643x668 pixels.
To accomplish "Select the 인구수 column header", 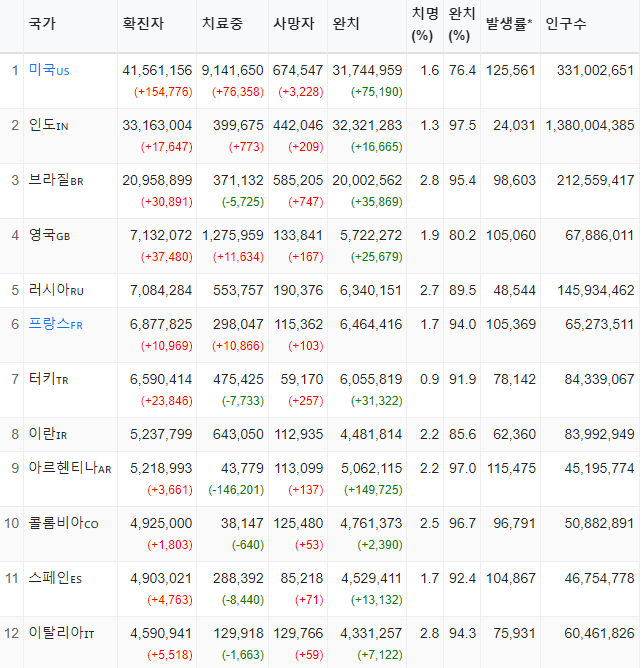I will [x=566, y=23].
